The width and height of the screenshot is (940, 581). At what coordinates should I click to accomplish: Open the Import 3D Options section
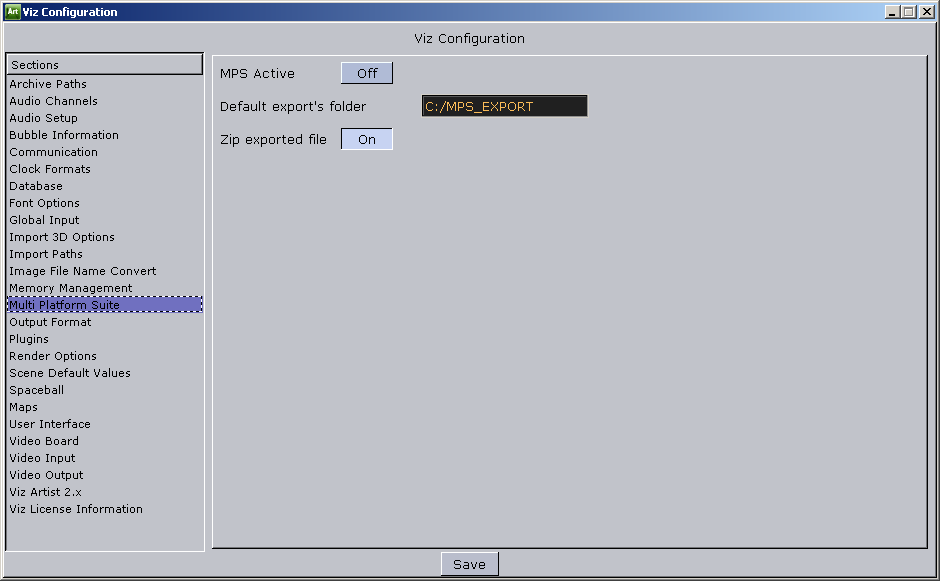(x=60, y=237)
